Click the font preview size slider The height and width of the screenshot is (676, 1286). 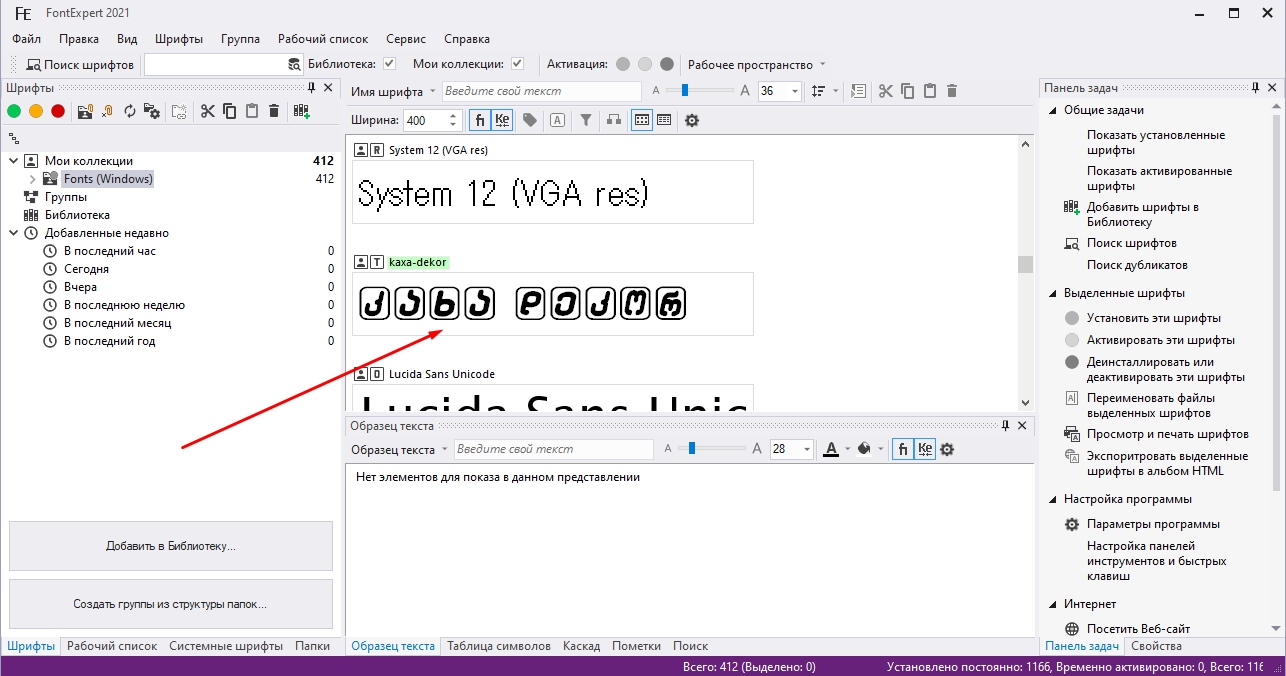685,91
